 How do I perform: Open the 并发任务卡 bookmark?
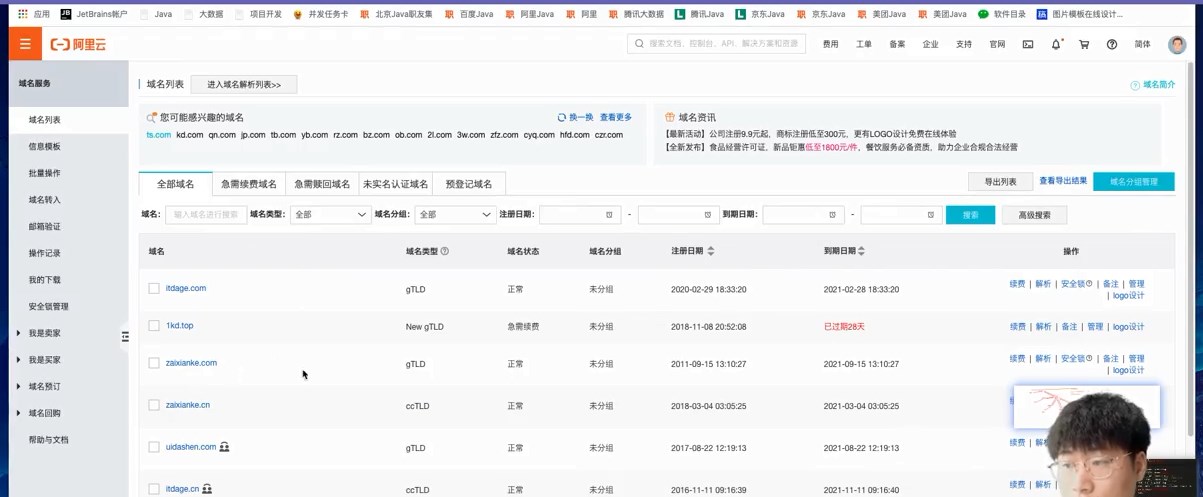pos(320,14)
